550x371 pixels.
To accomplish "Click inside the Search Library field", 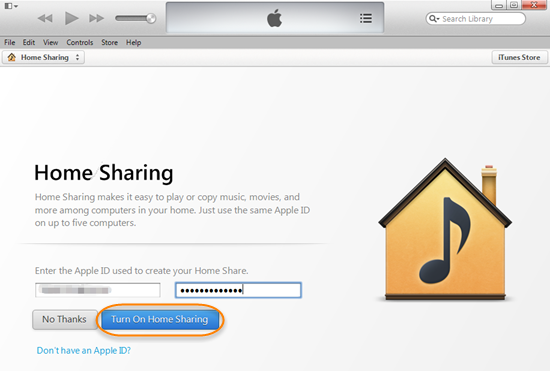I will tap(476, 19).
